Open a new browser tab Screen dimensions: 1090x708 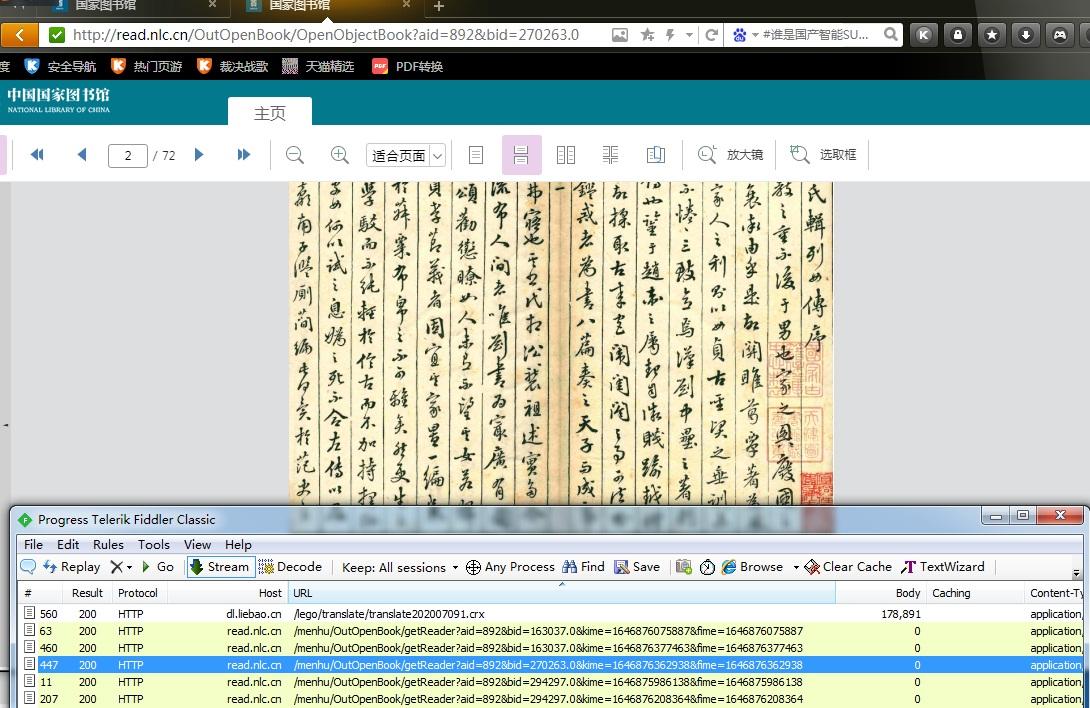[x=439, y=6]
